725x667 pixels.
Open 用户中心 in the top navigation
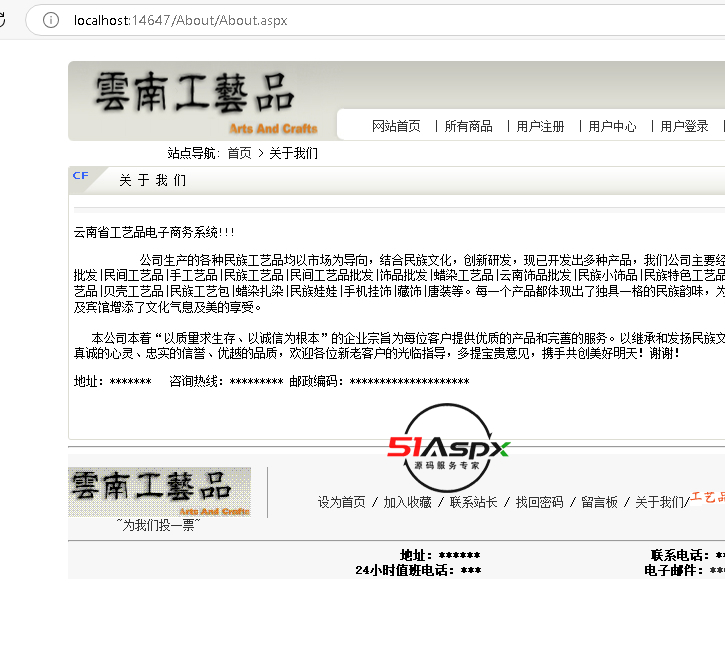point(612,126)
